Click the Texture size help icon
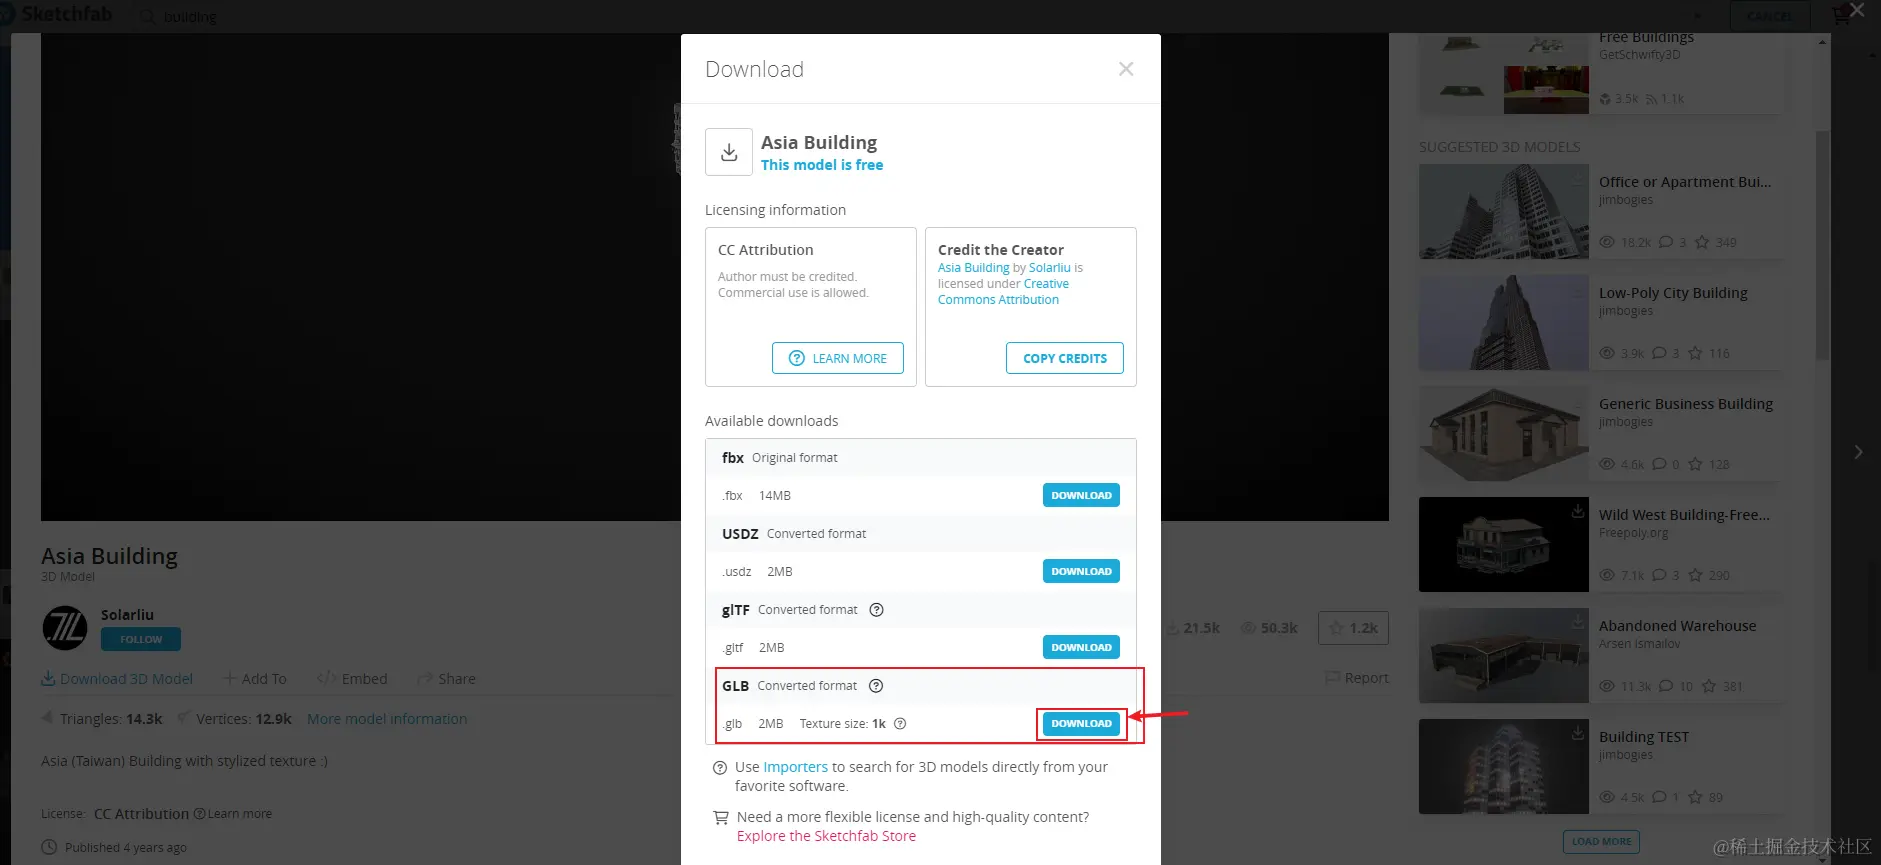The width and height of the screenshot is (1881, 865). click(x=900, y=724)
